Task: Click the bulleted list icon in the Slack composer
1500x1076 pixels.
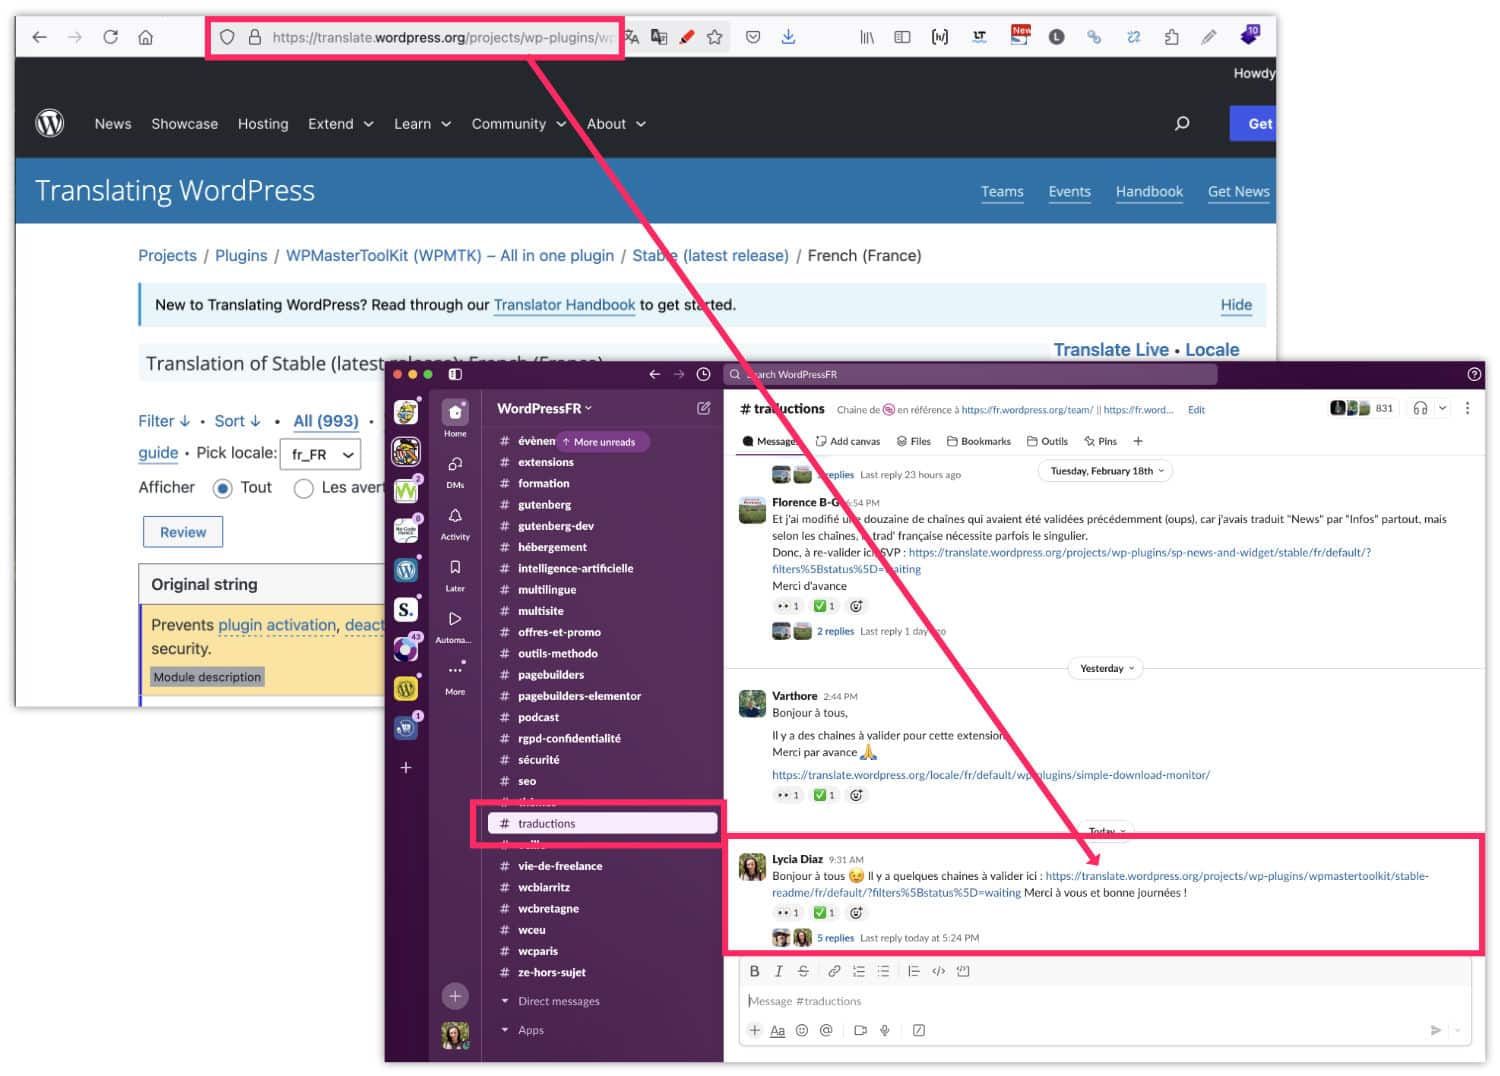Action: pyautogui.click(x=883, y=971)
